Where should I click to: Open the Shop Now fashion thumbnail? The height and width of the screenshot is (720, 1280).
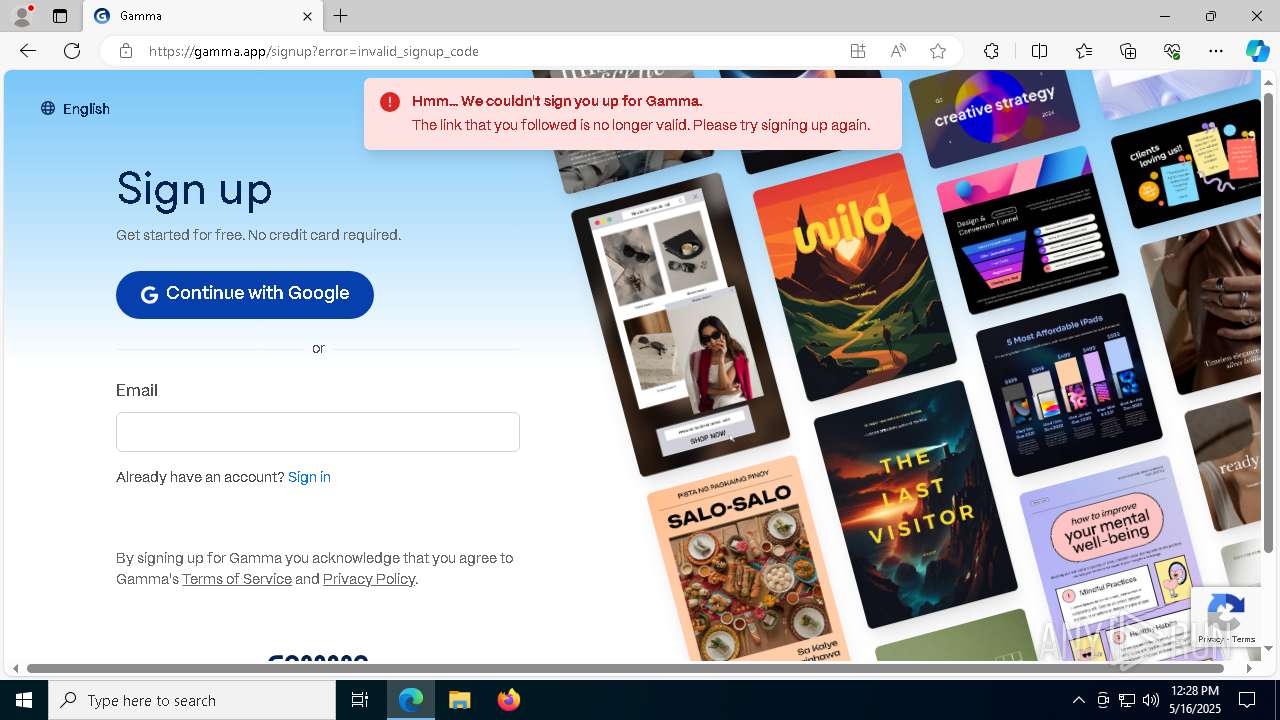coord(680,325)
